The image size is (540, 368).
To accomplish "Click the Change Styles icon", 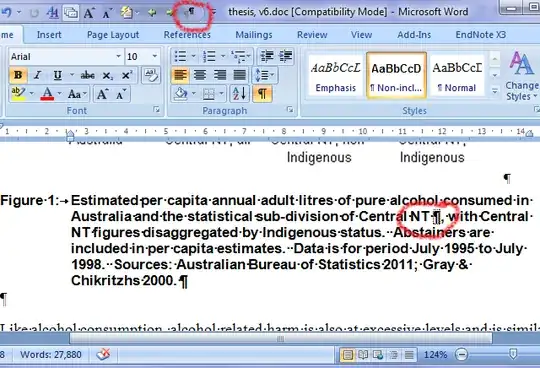I will tap(521, 76).
